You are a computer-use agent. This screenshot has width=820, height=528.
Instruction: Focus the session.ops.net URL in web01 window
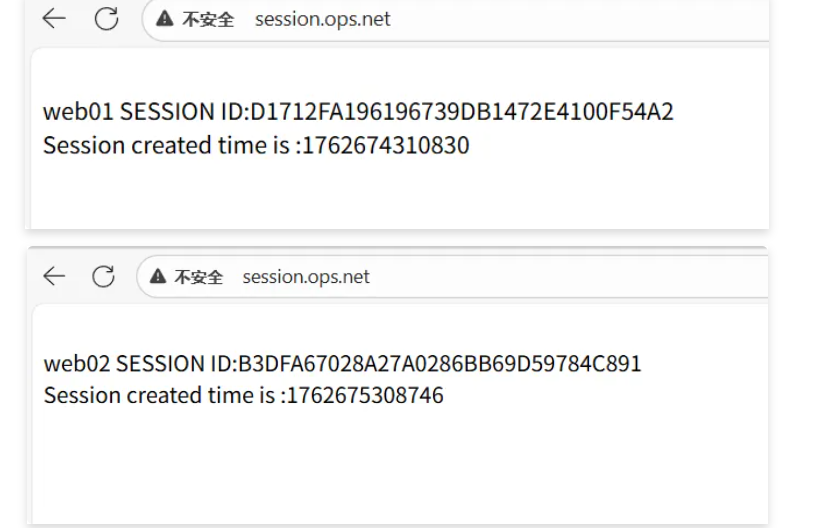pos(322,19)
